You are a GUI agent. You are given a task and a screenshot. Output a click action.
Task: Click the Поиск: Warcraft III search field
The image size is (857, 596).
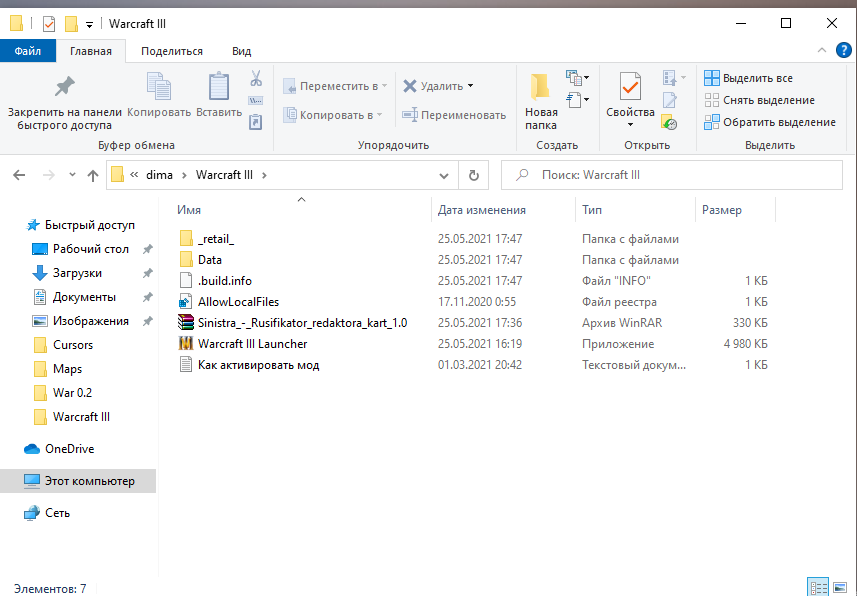[x=672, y=175]
